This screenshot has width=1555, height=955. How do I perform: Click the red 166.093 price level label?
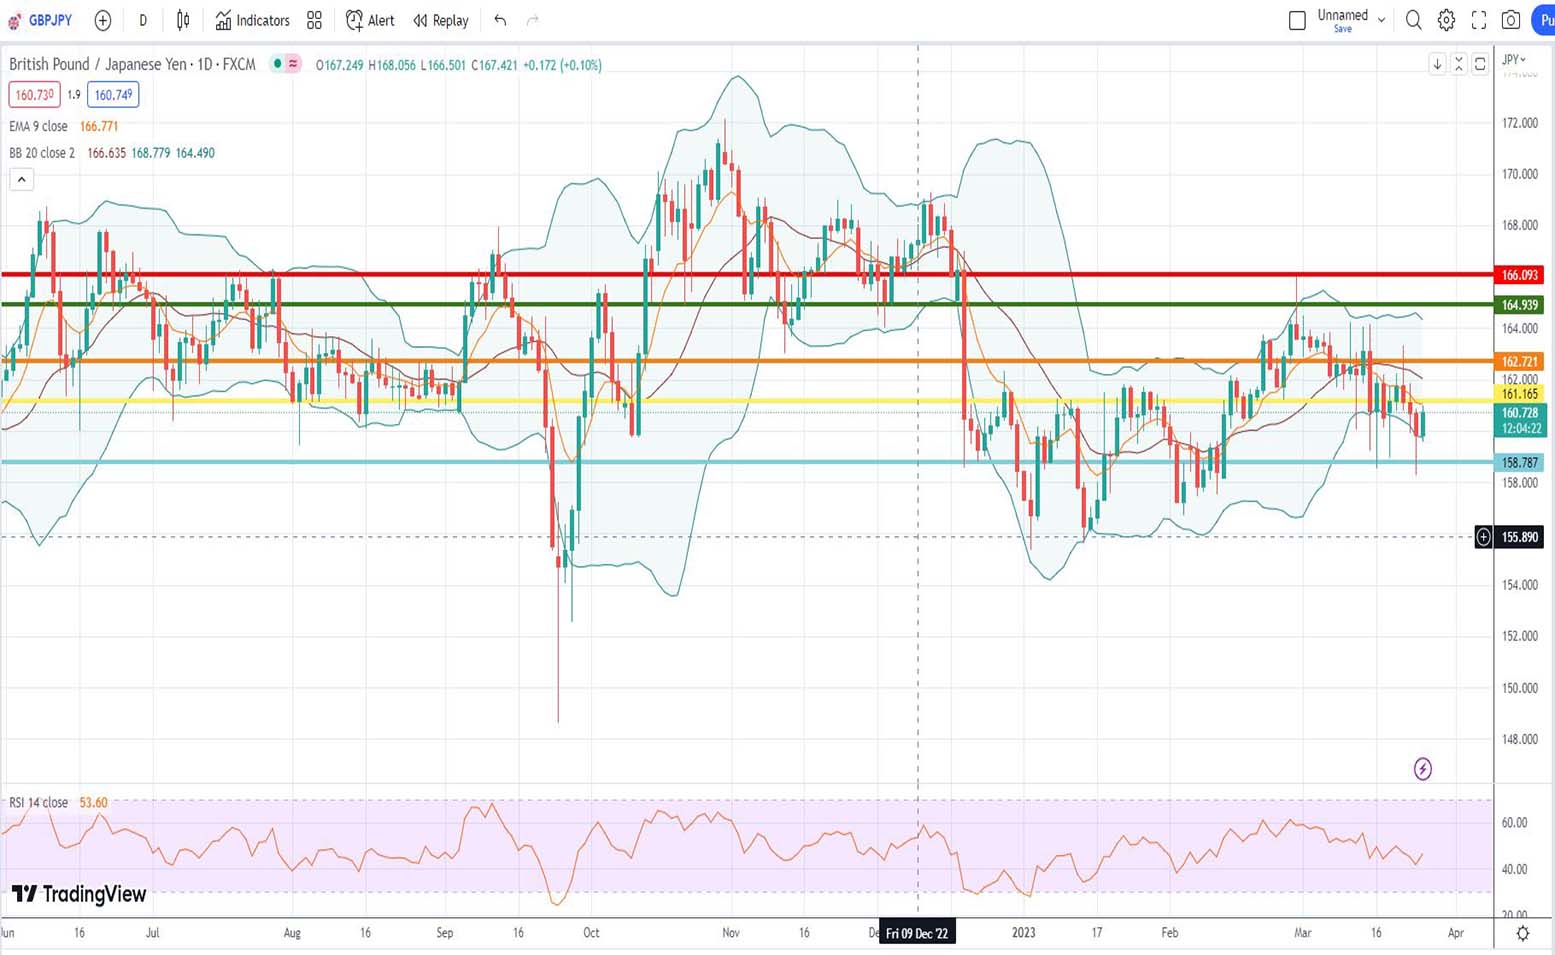point(1519,275)
